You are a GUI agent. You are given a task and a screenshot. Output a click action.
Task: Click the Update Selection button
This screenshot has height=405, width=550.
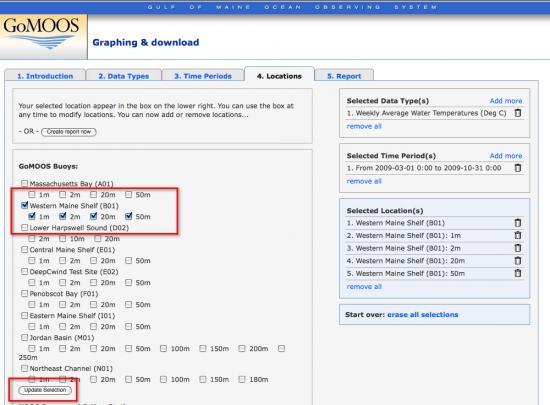45,390
